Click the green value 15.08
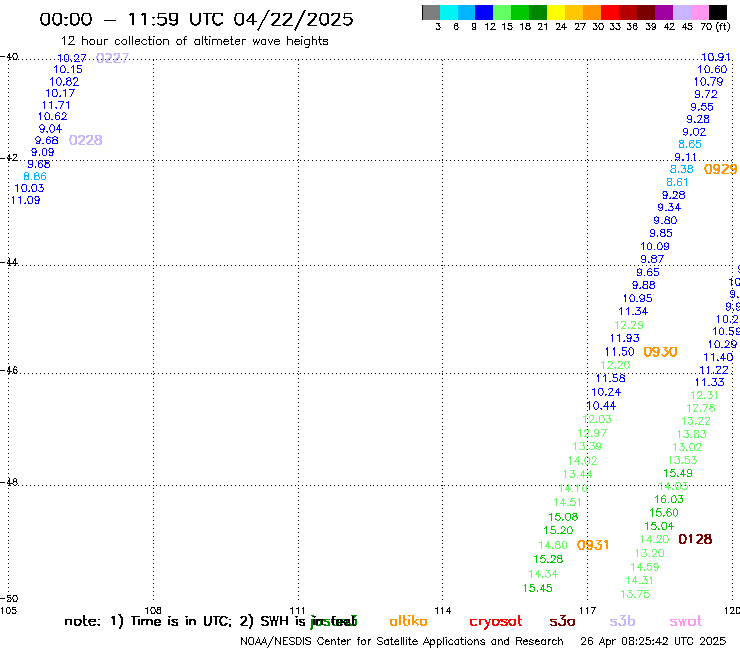Image resolution: width=740 pixels, height=650 pixels. [563, 517]
